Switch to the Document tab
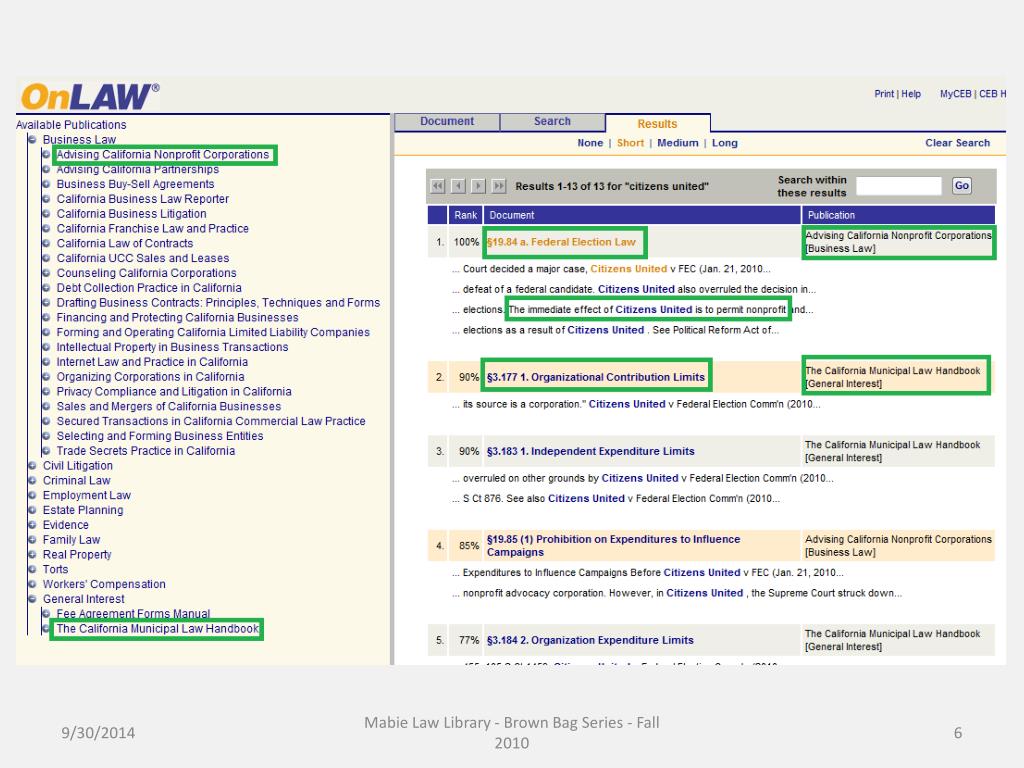The image size is (1024, 768). point(447,121)
